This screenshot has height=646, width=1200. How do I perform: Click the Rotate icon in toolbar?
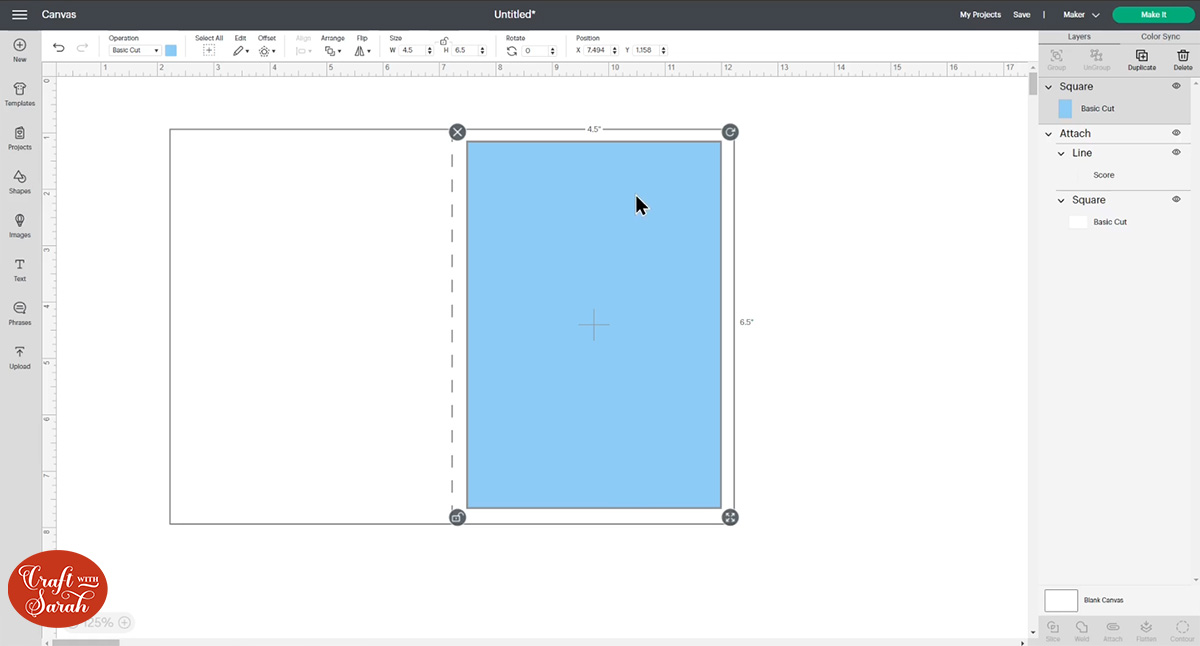coord(512,50)
